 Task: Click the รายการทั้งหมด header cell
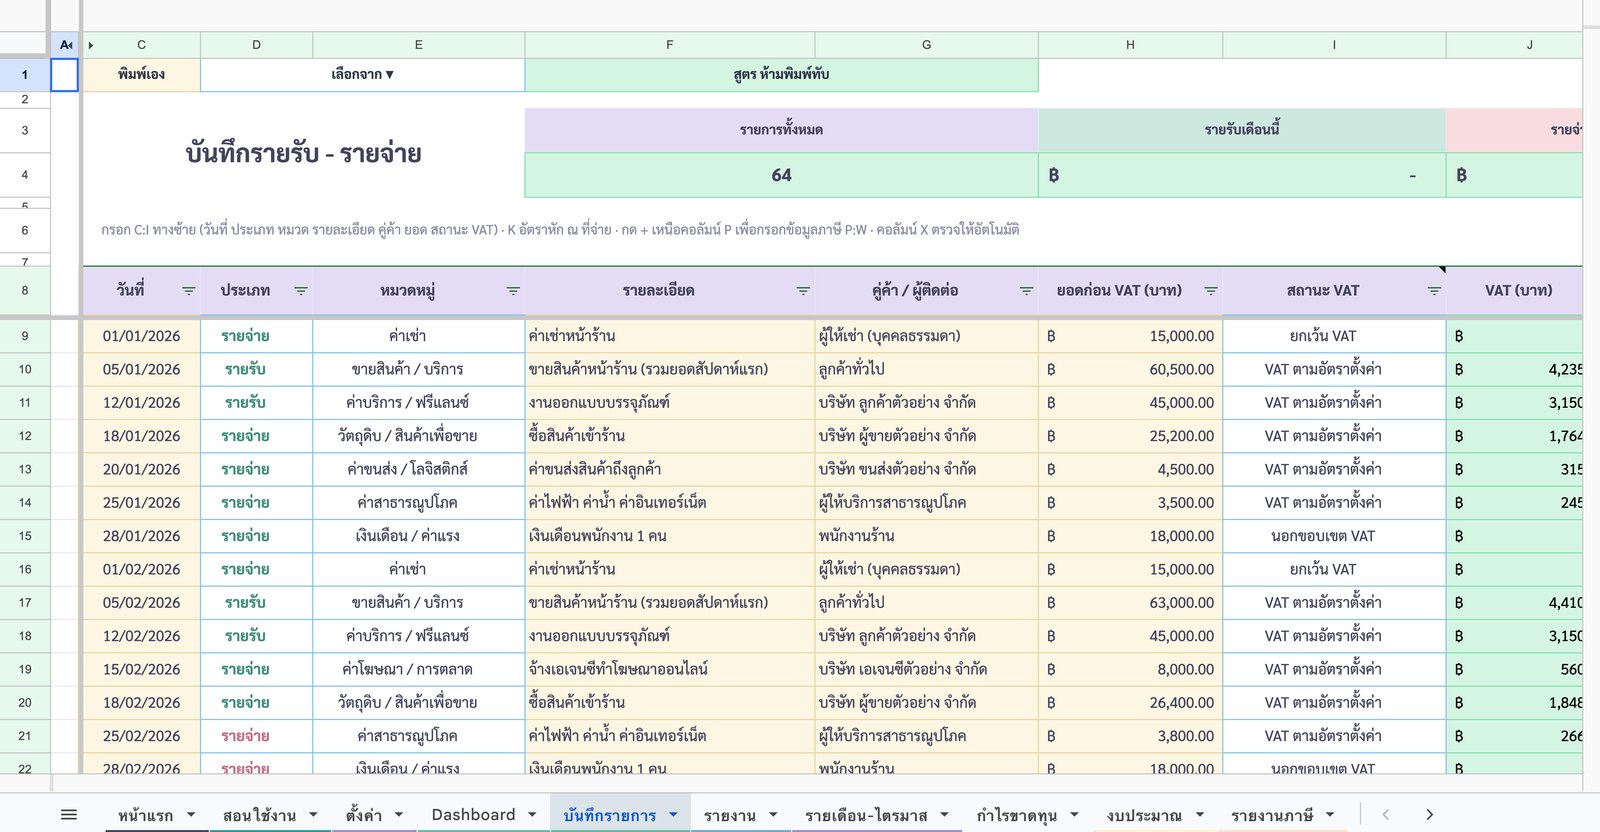(781, 130)
